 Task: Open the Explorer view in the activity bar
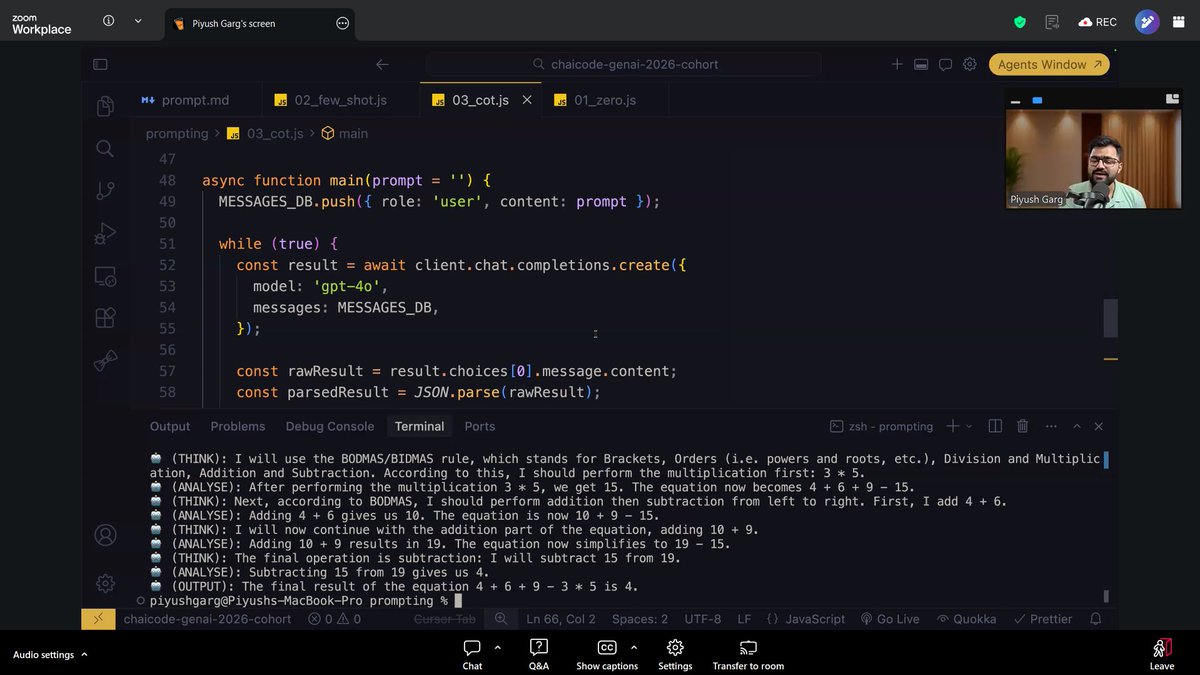click(105, 106)
